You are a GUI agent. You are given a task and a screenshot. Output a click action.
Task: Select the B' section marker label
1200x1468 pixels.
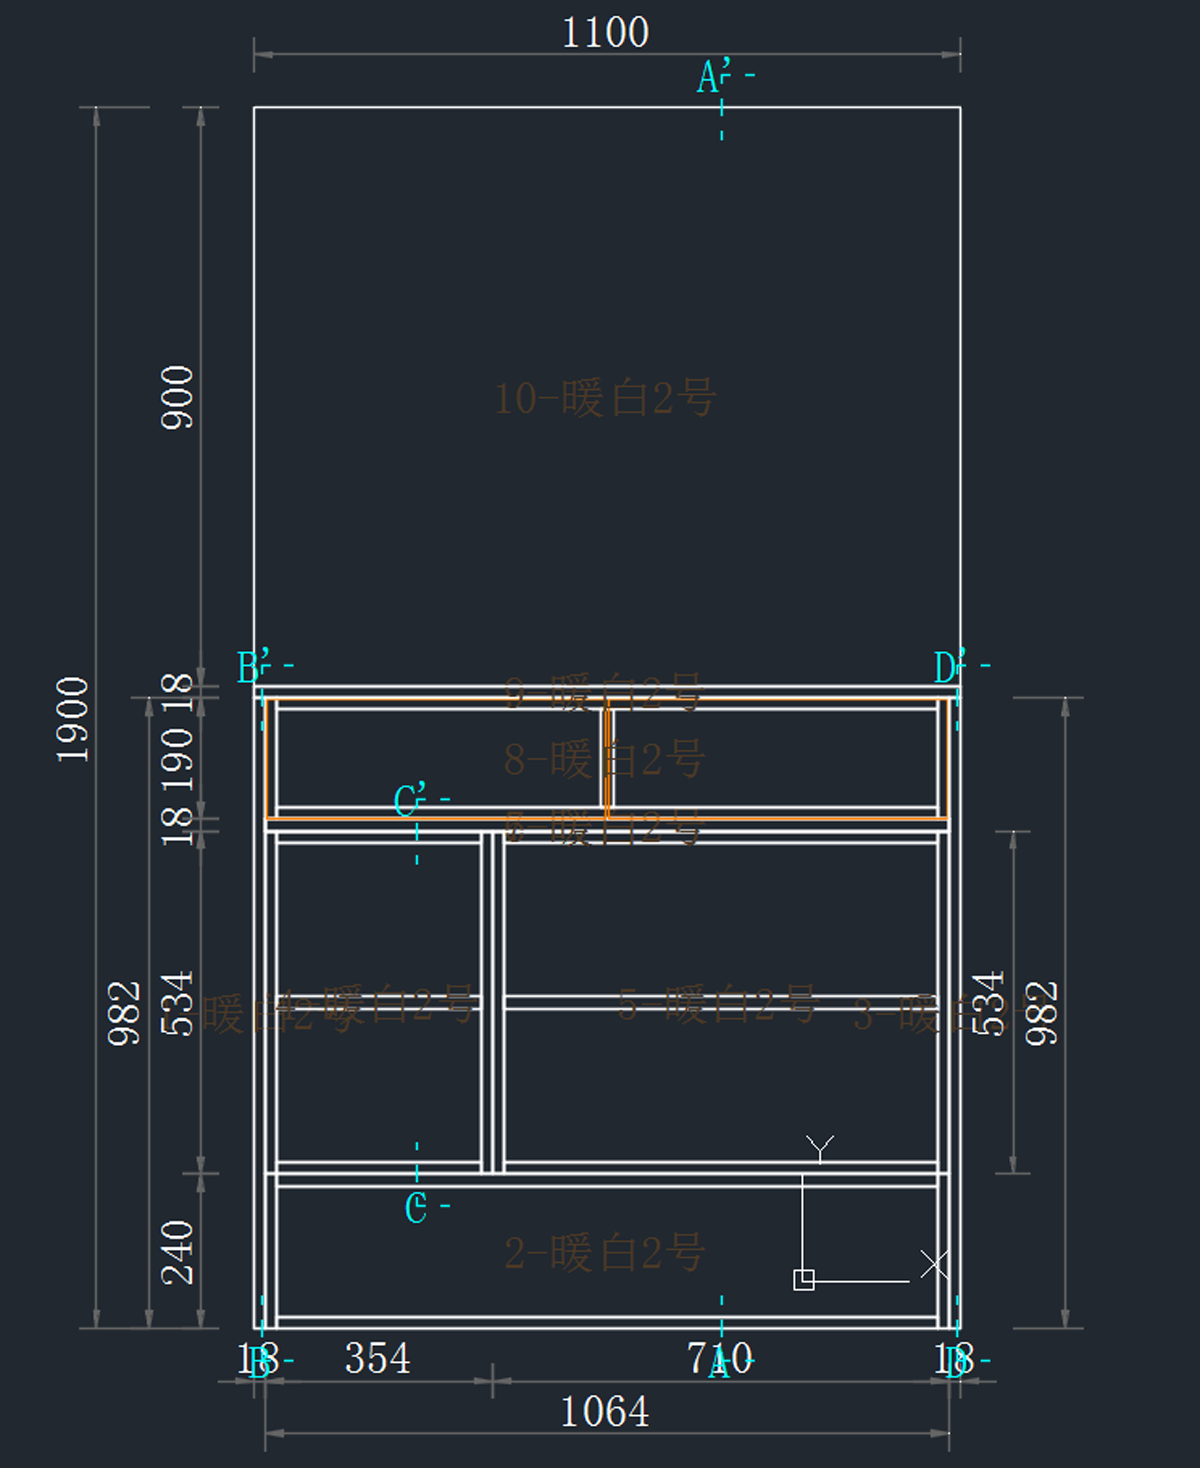click(254, 667)
